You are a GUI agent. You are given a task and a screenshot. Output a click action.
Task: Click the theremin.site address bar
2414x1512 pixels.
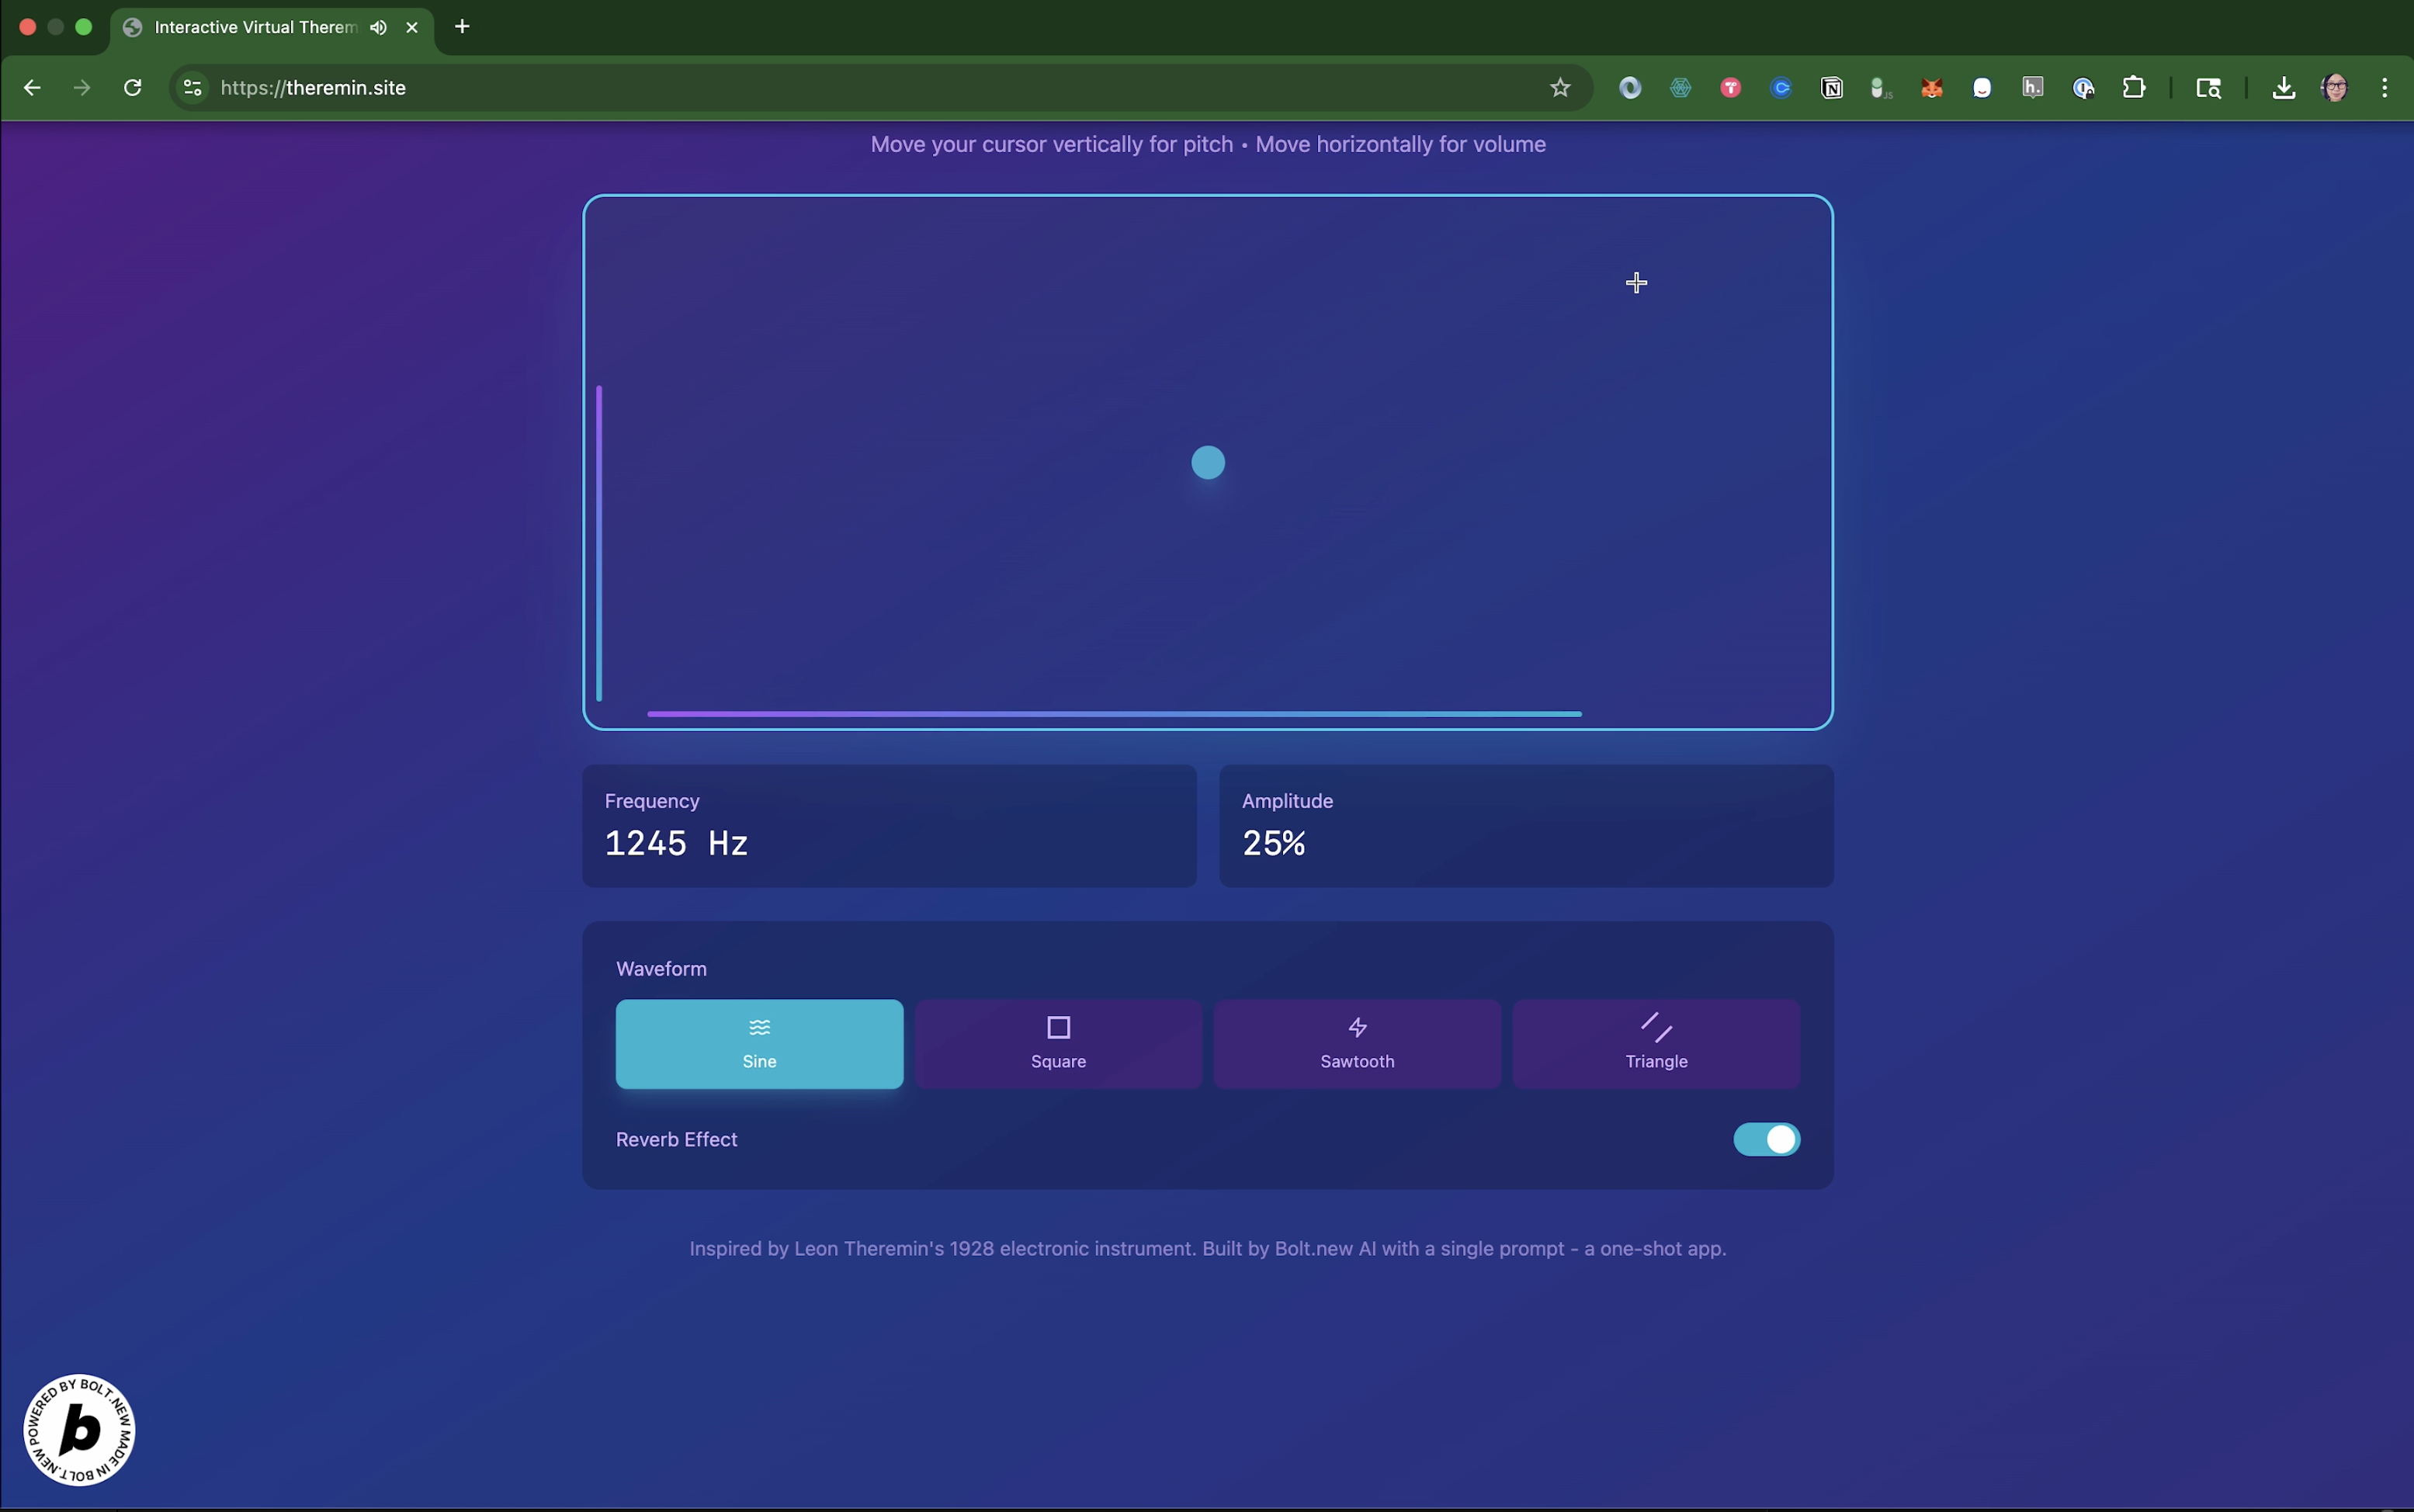point(800,88)
